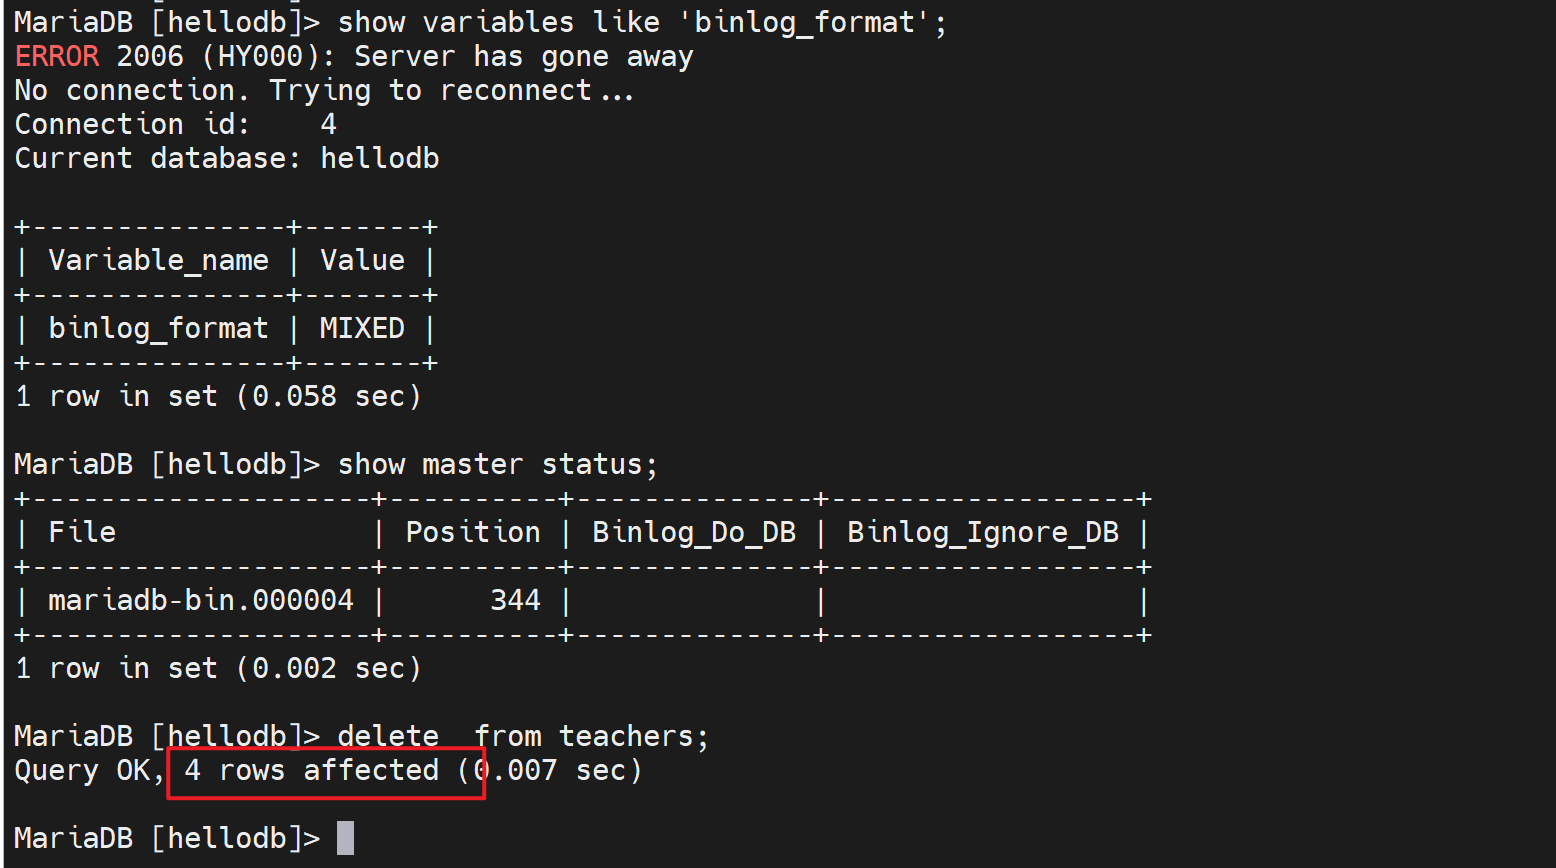Click the mariadb-bin.000004 file name

click(201, 600)
